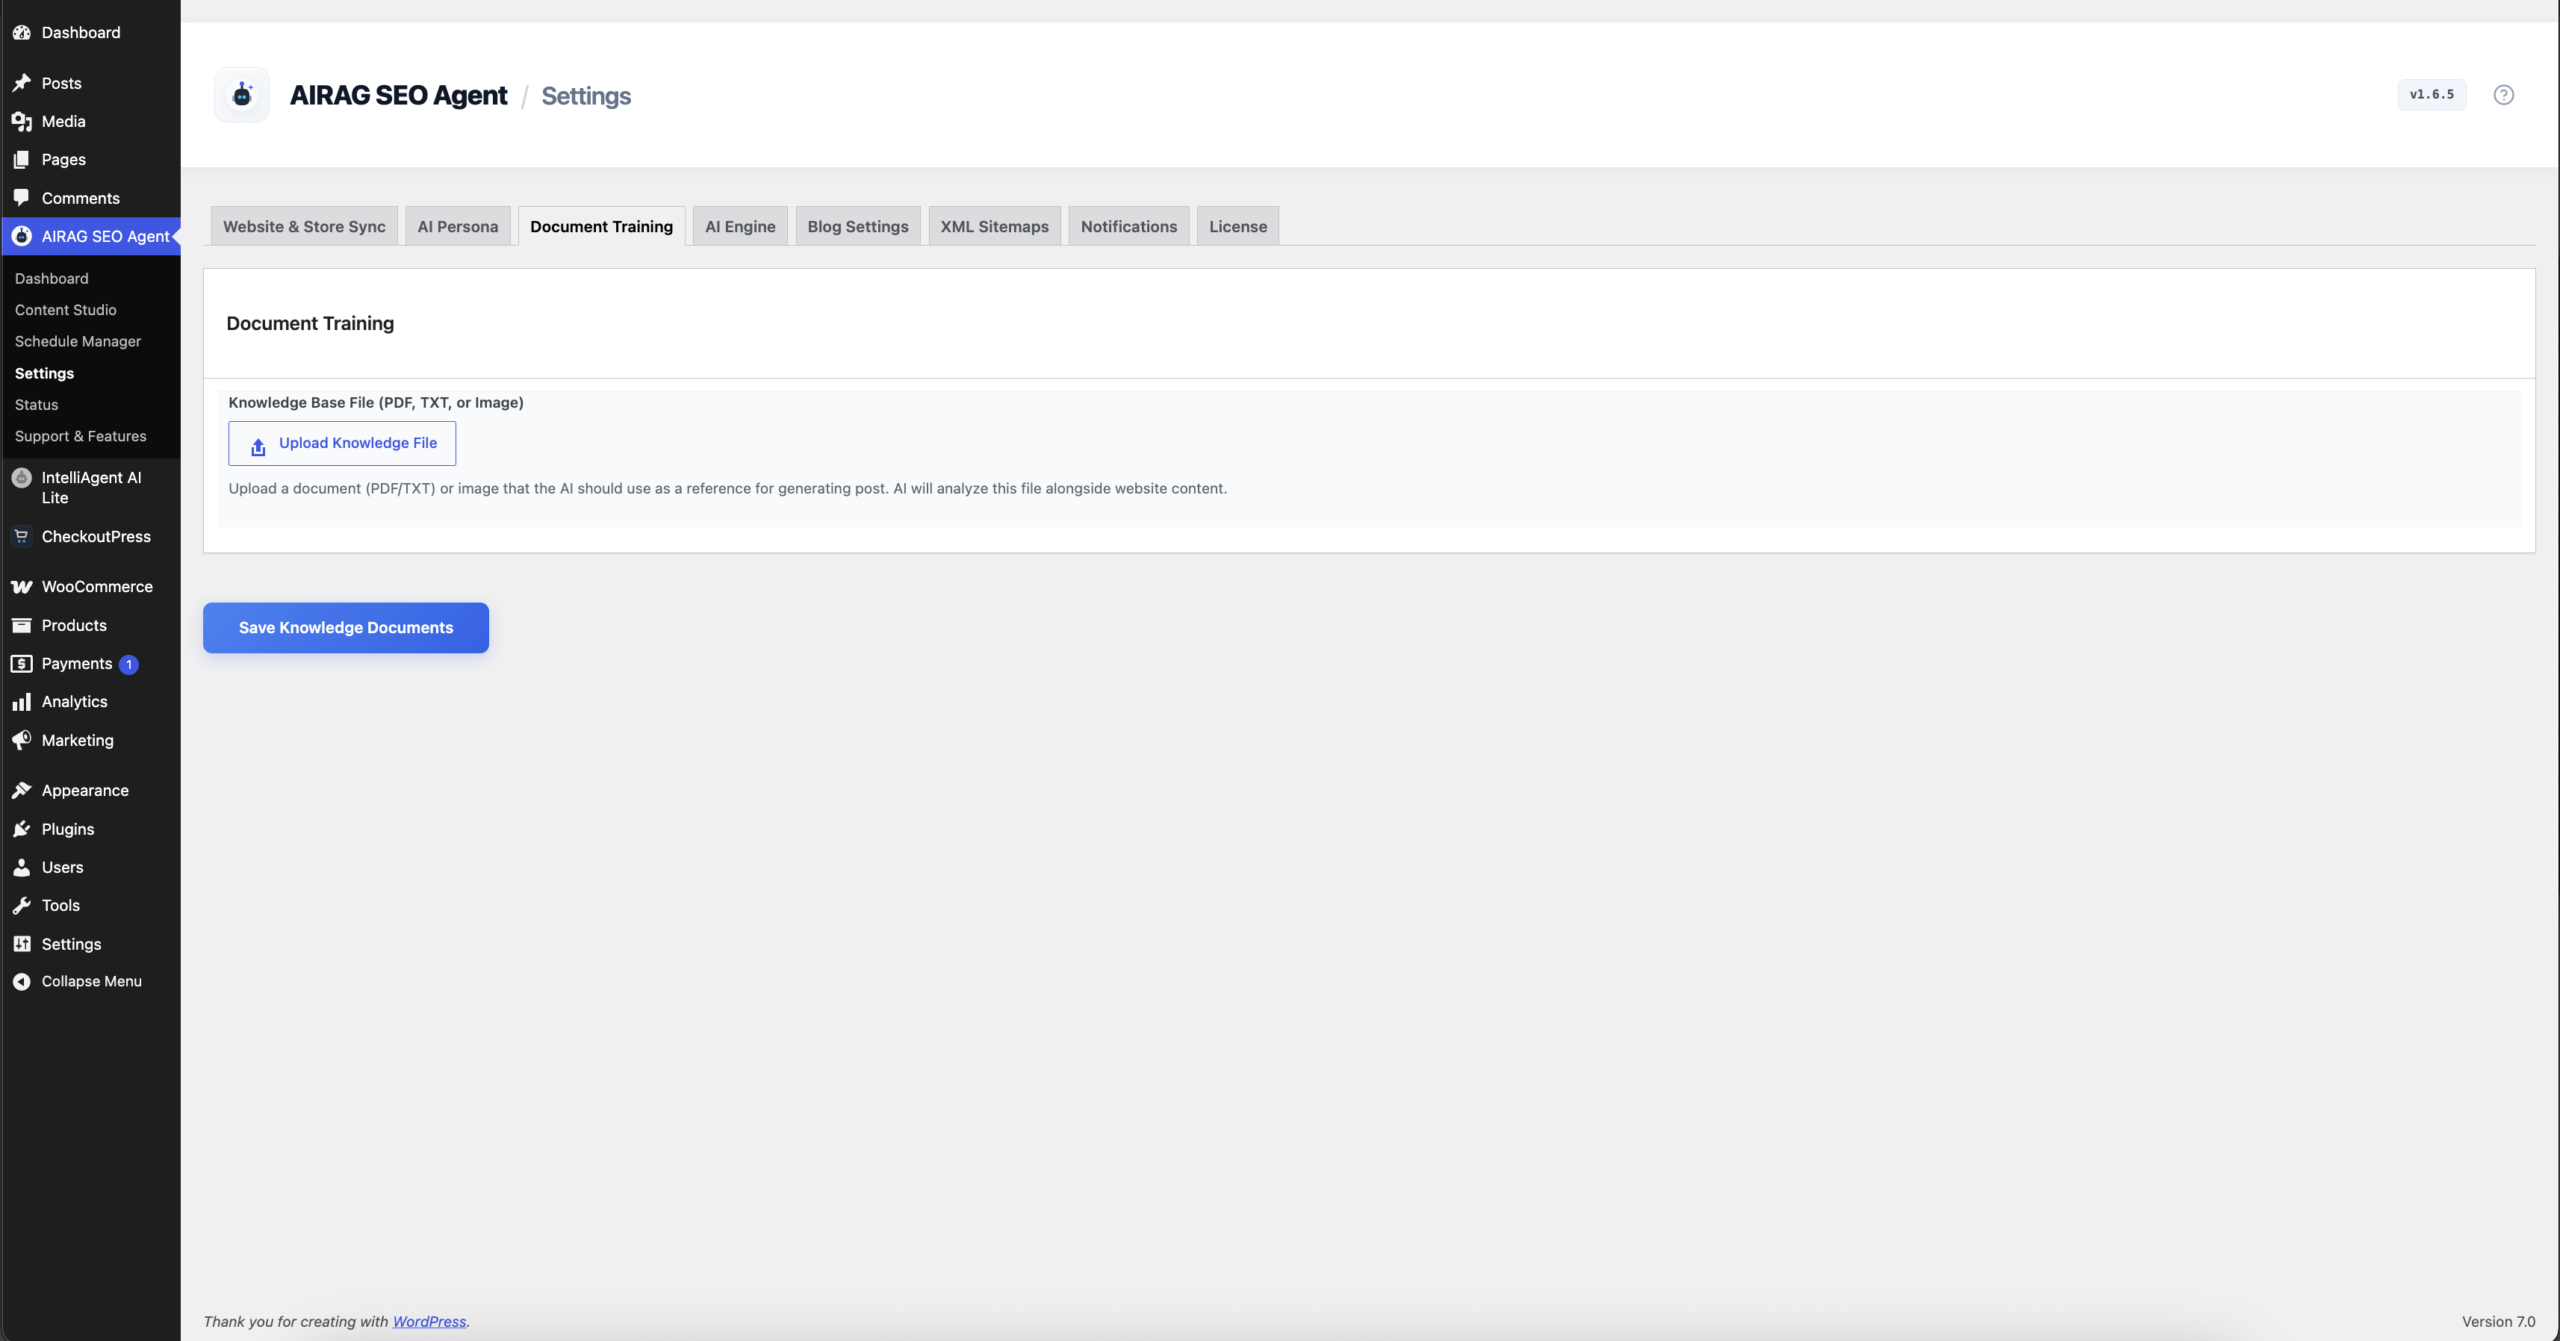Click the Pages icon in sidebar
Viewport: 2560px width, 1341px height.
tap(21, 160)
